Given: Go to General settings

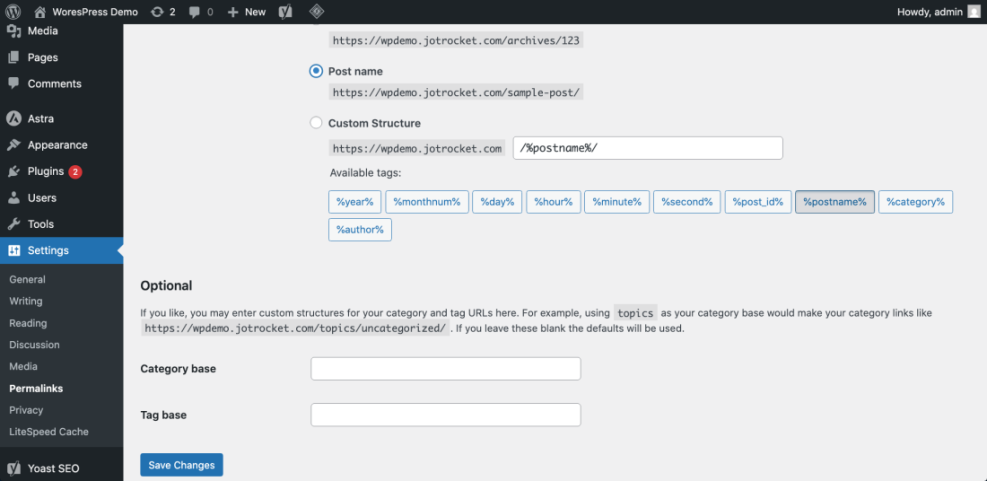Looking at the screenshot, I should pyautogui.click(x=27, y=280).
